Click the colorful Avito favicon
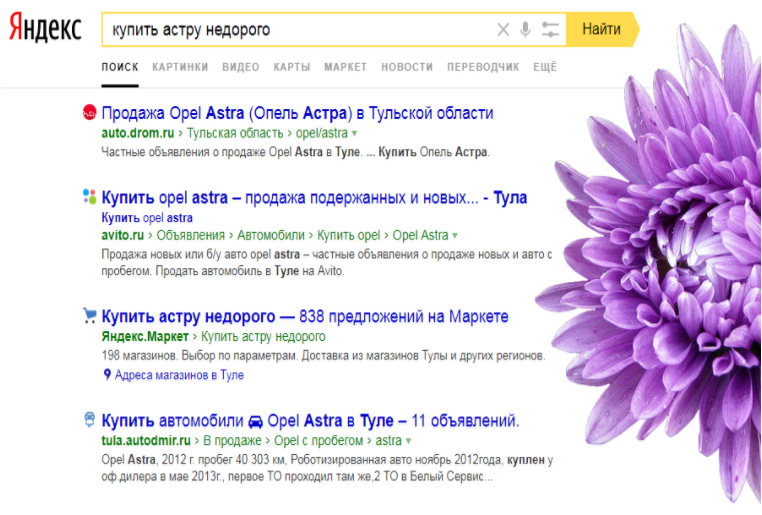 pos(89,196)
